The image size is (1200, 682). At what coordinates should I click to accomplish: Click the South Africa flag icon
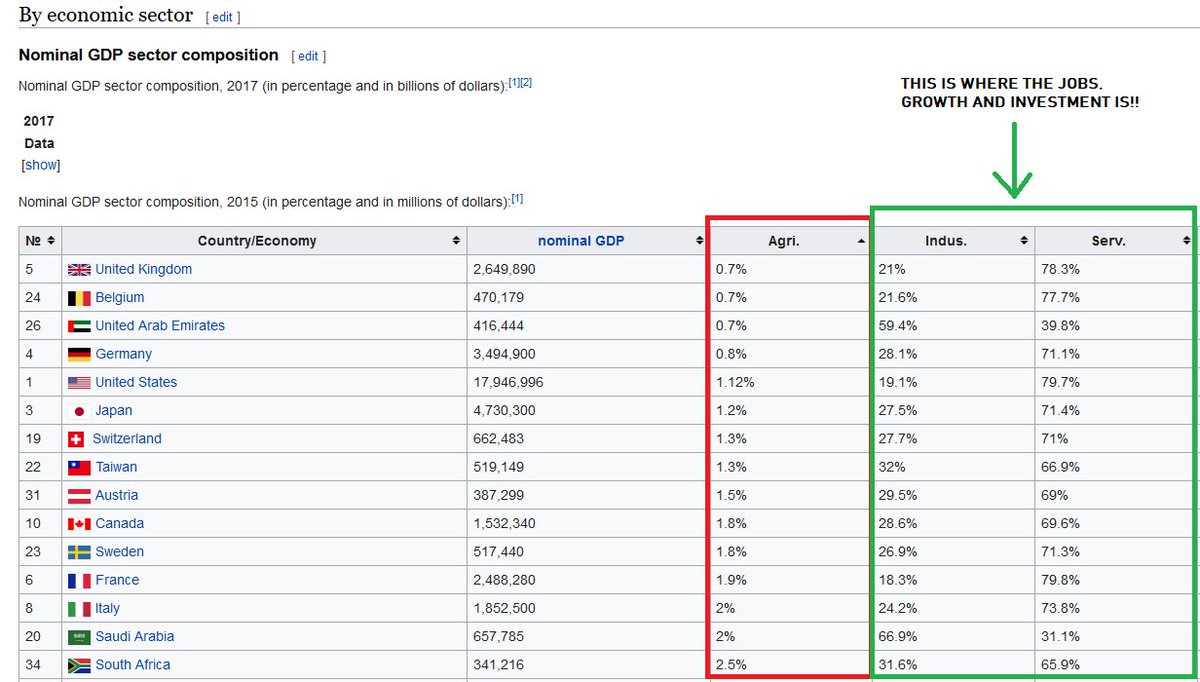[x=79, y=665]
